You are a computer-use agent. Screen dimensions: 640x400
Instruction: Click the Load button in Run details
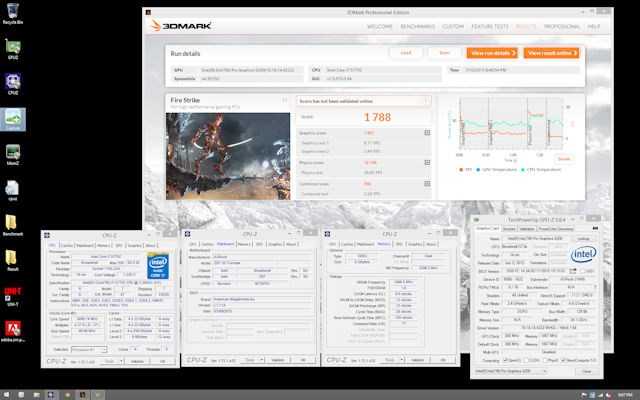(406, 53)
